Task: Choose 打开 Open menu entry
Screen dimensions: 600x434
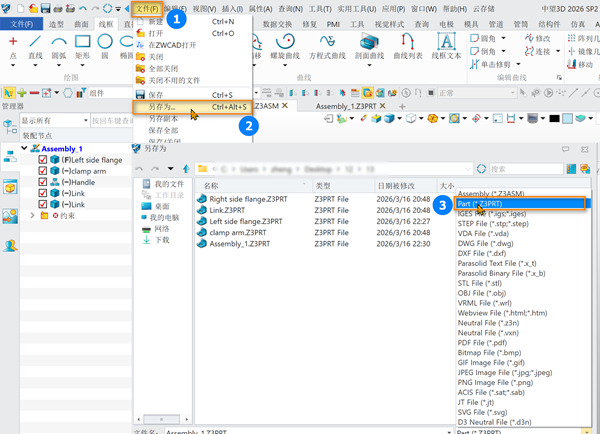Action: click(192, 33)
